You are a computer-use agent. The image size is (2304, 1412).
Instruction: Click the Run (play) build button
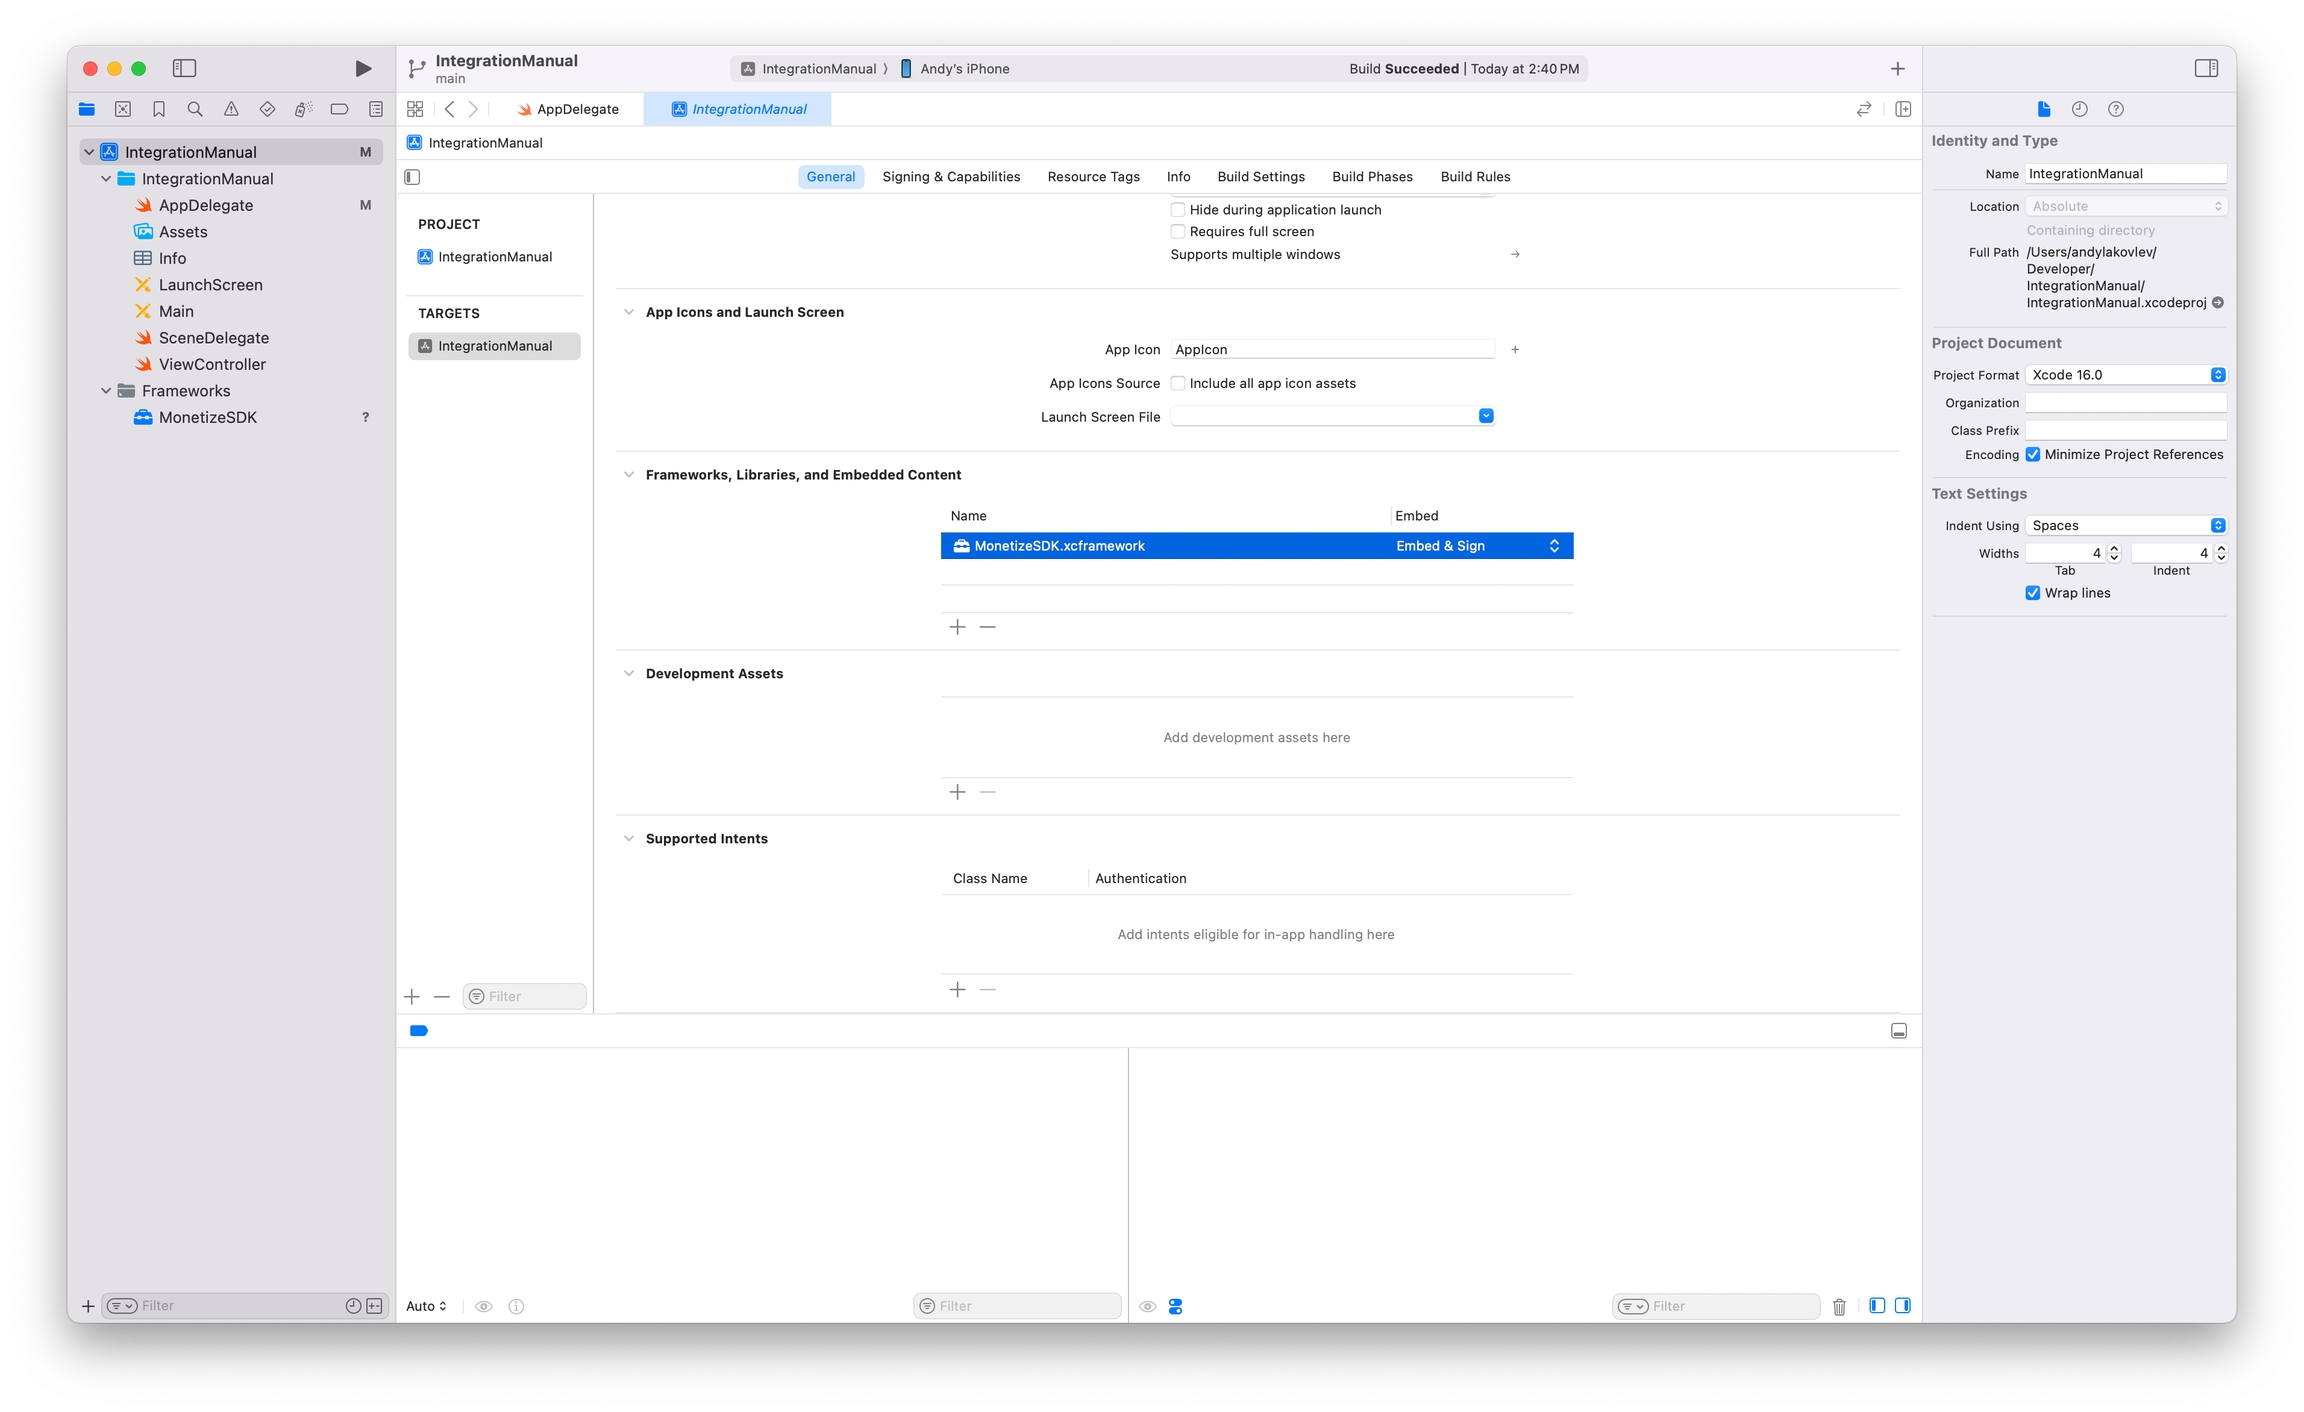pos(363,68)
